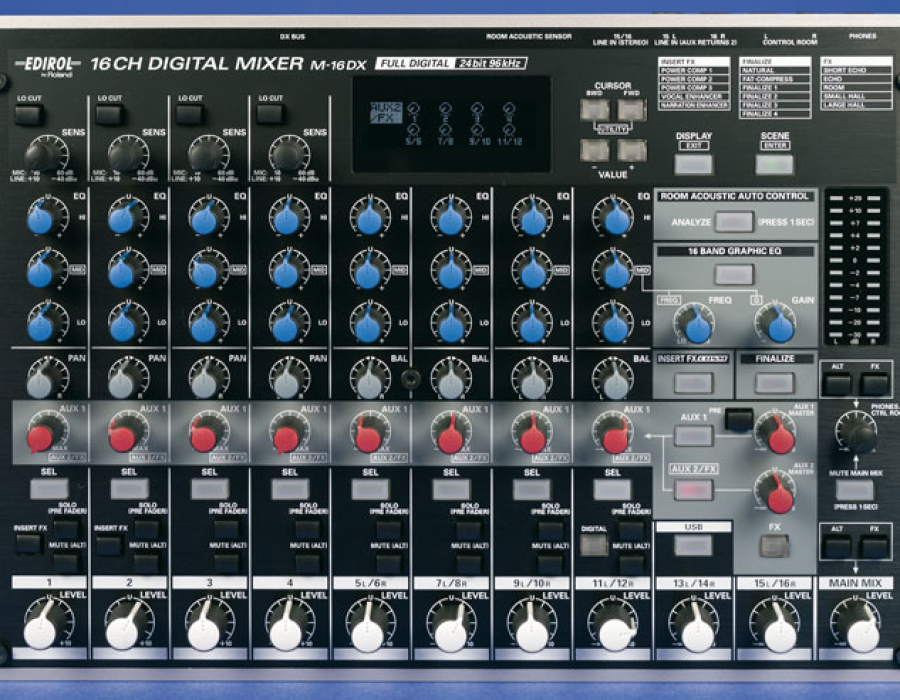
Task: Toggle the LO CUT button on channel 2
Action: coord(110,115)
